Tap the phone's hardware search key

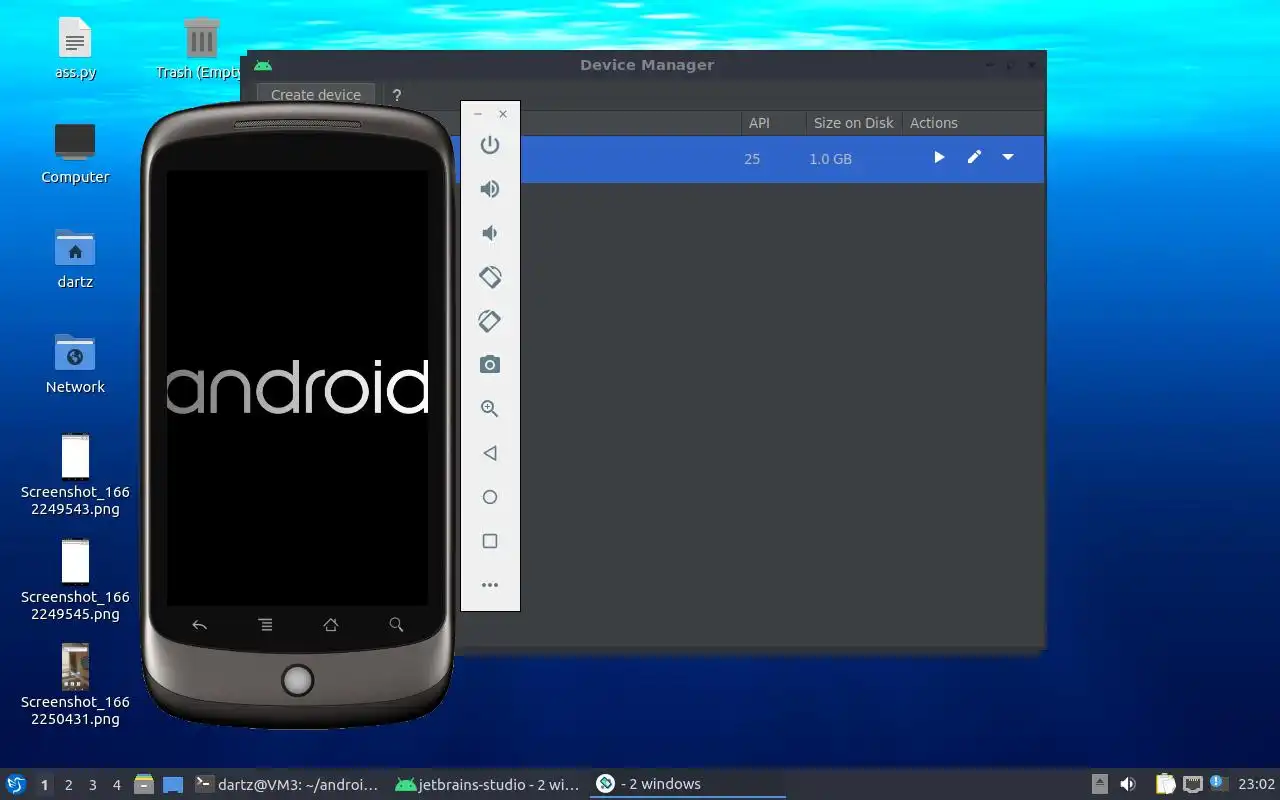pos(396,625)
